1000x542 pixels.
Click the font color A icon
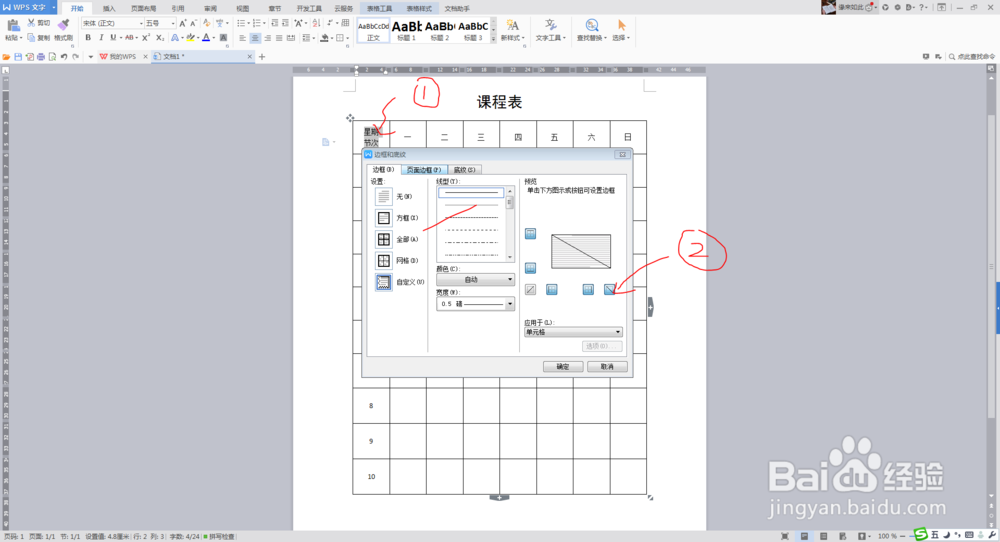point(205,38)
